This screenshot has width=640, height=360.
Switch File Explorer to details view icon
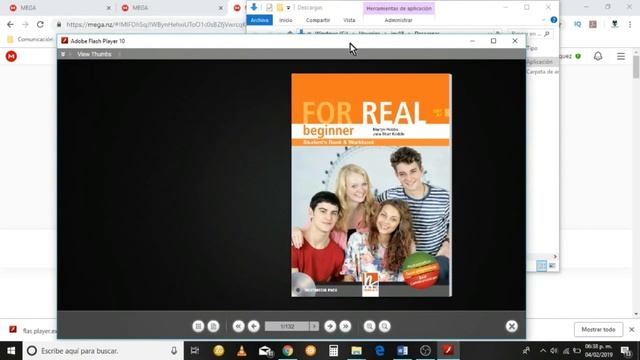[541, 266]
